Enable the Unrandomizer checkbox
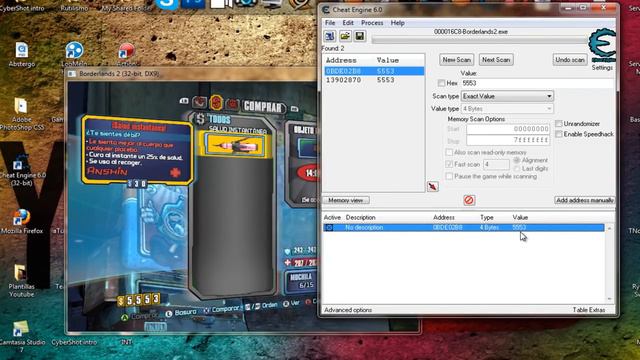 559,123
